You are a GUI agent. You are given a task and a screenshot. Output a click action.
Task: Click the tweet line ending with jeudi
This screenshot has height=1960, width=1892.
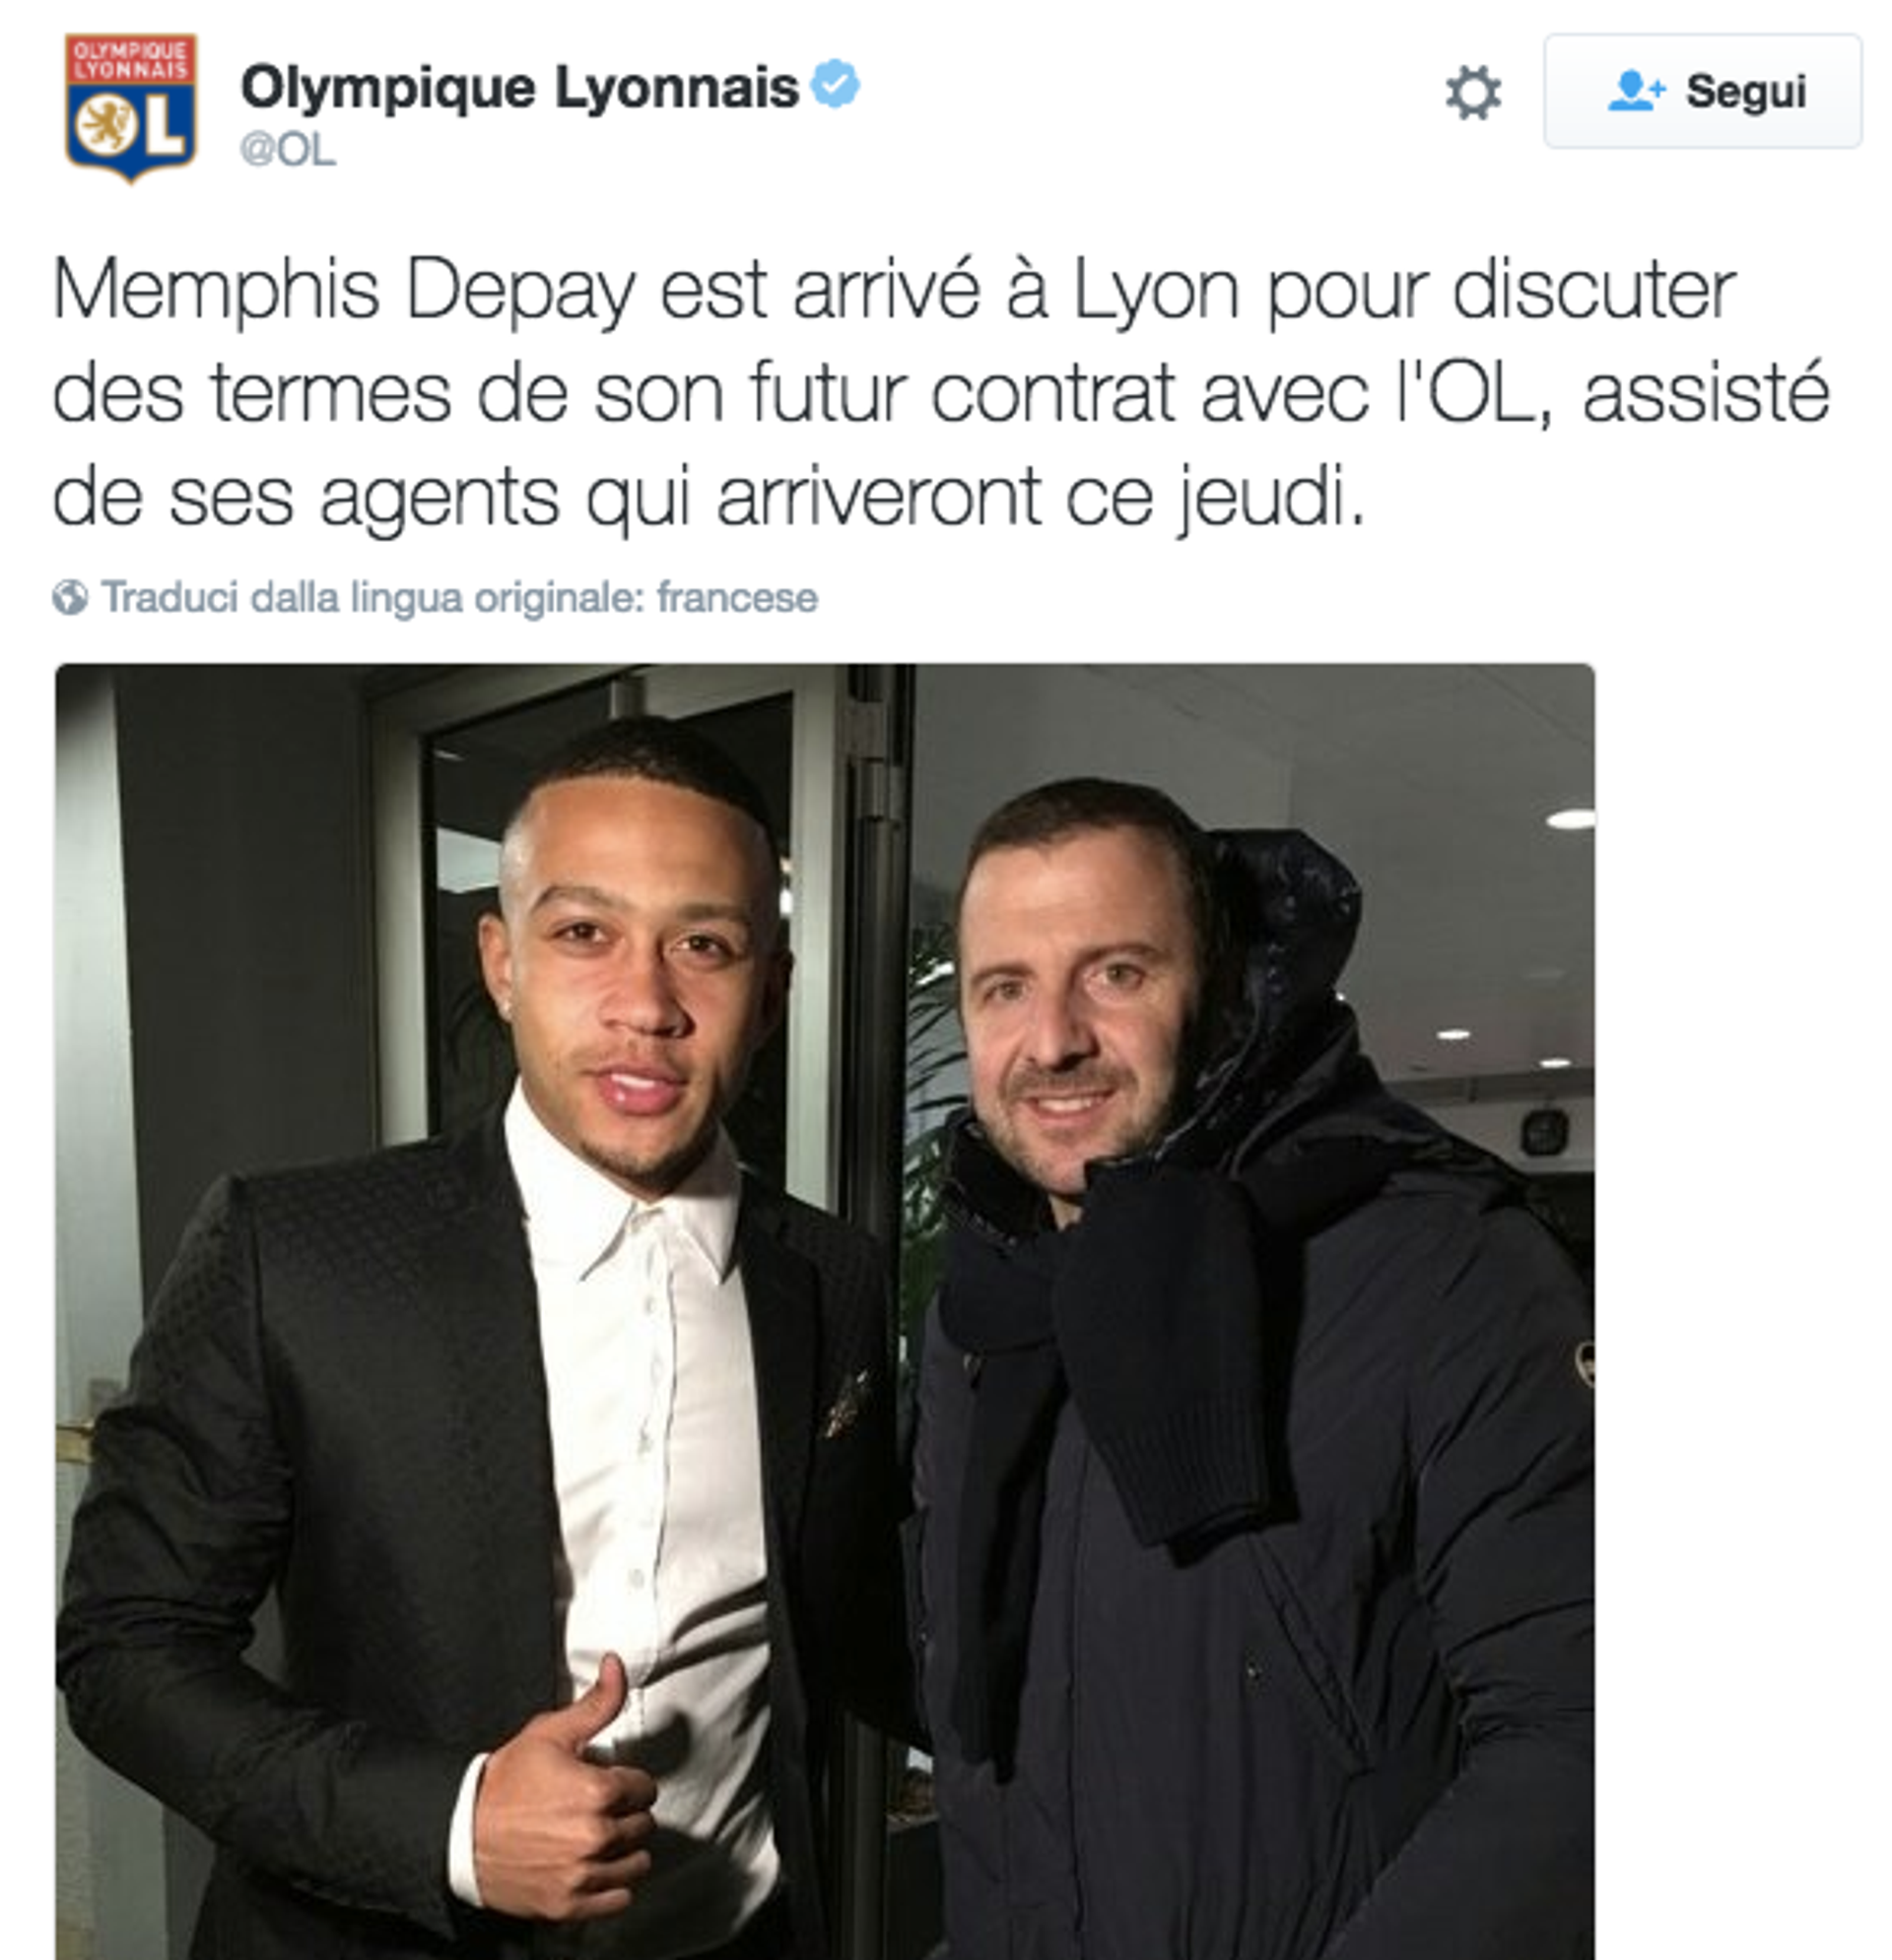[708, 496]
